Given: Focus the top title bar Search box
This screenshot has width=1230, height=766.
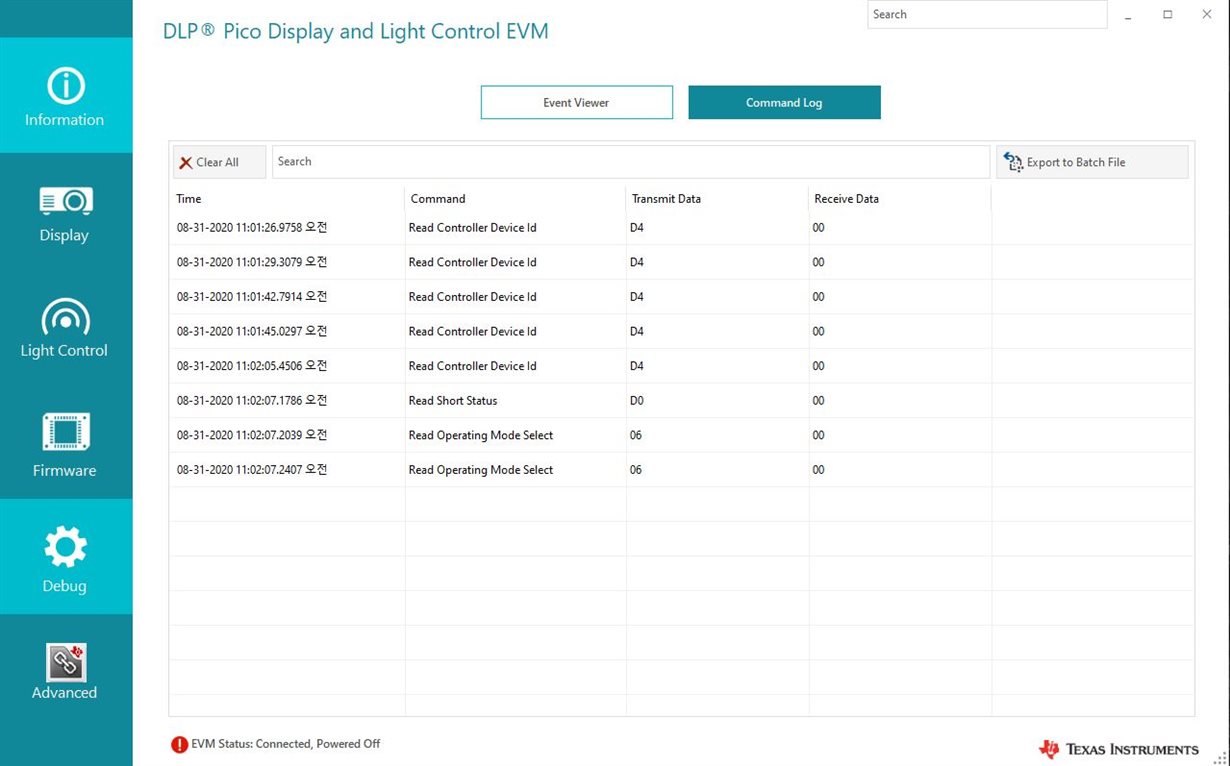Looking at the screenshot, I should click(x=987, y=14).
